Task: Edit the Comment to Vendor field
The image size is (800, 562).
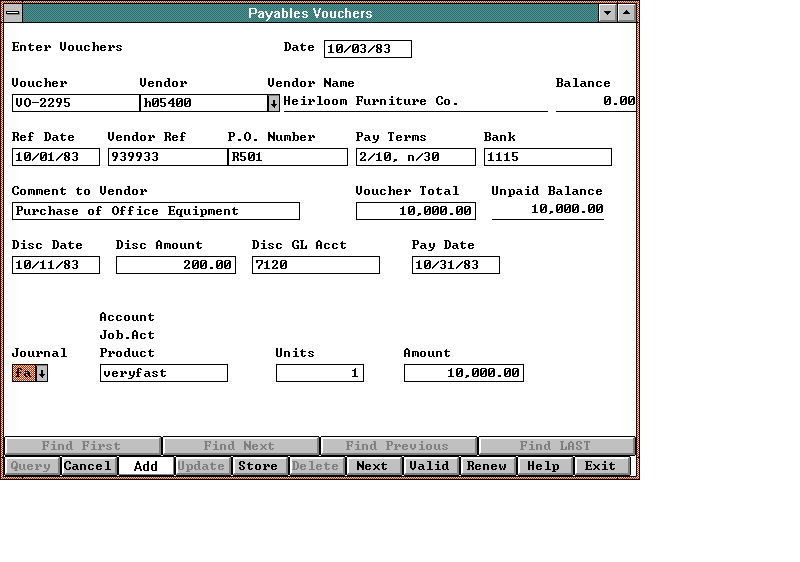Action: [155, 211]
